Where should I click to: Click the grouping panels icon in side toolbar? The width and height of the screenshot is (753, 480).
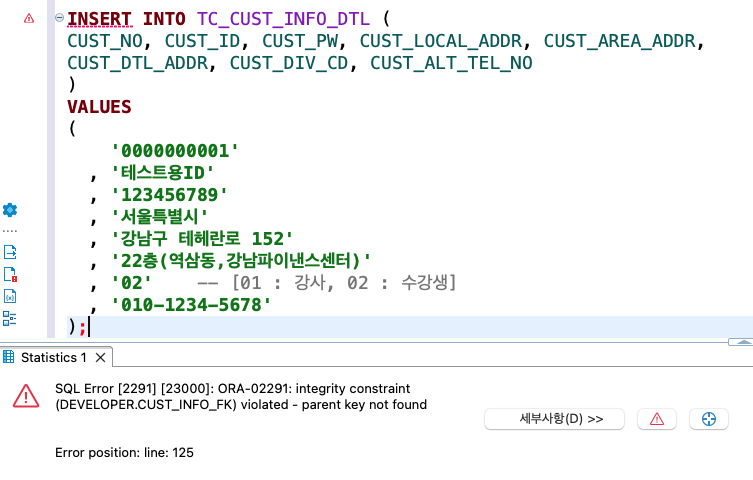(x=10, y=318)
